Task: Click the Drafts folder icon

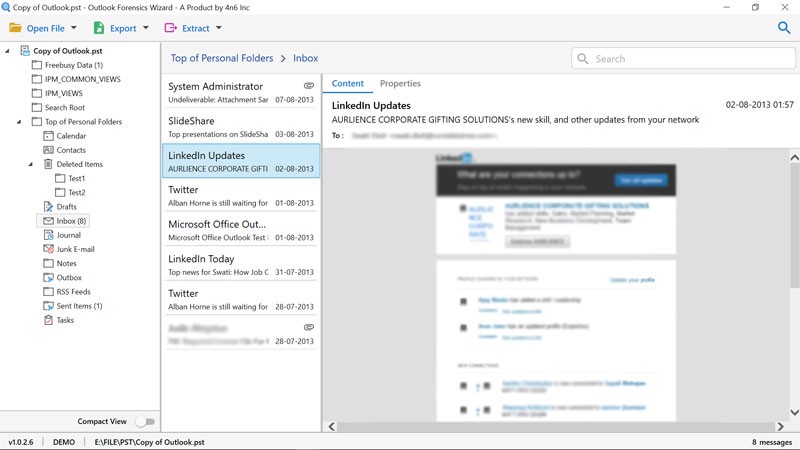Action: pos(48,207)
